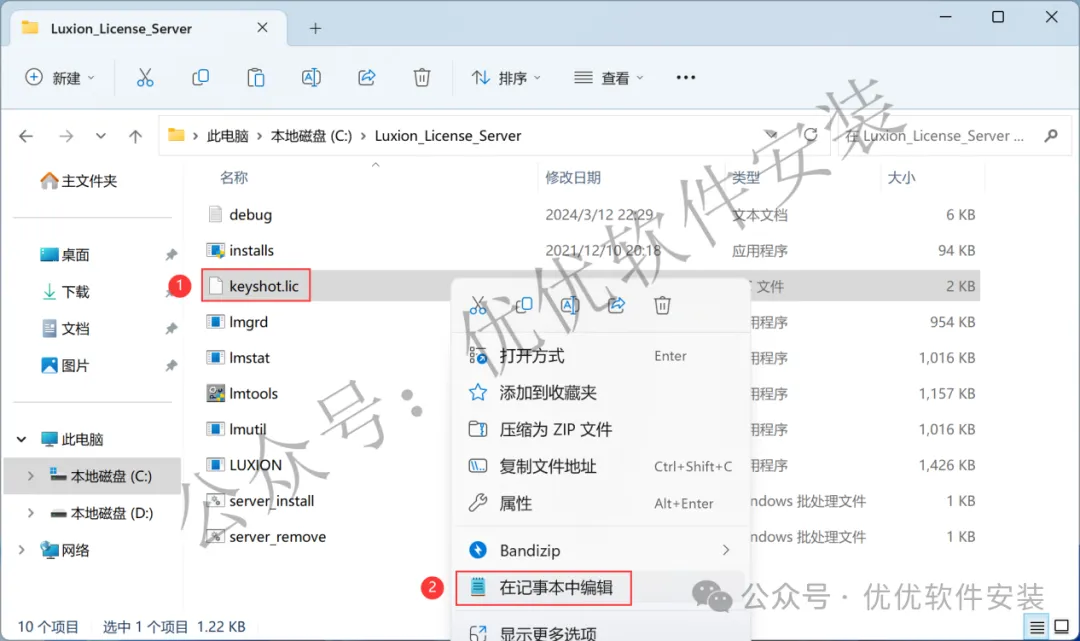Screen dimensions: 1080x641
Task: Close the Luxion_License_Server tab
Action: 262,28
